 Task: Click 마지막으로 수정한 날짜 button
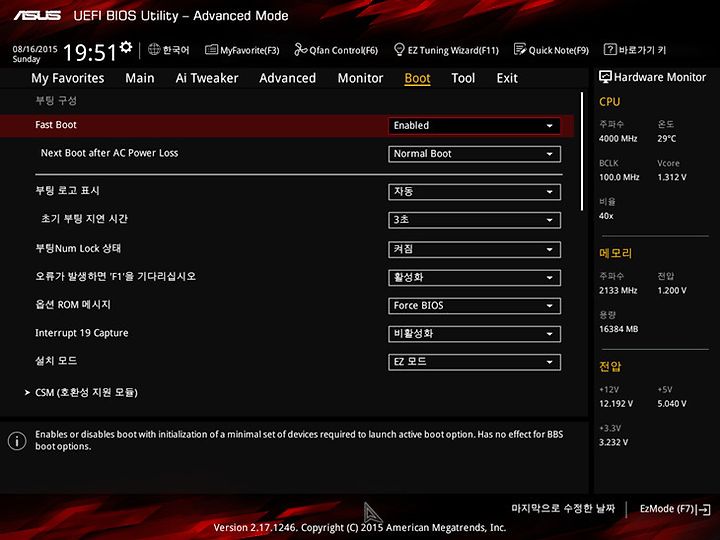tap(563, 508)
